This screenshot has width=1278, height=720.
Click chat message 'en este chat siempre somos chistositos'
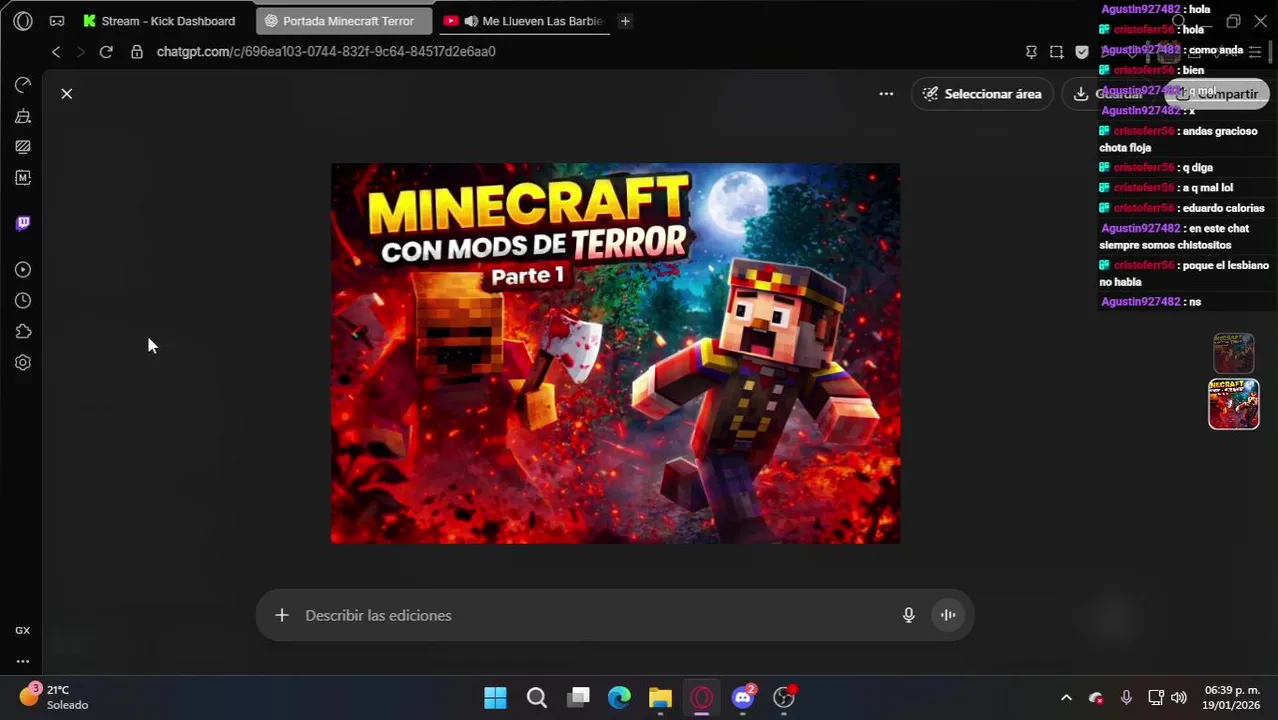click(1175, 237)
